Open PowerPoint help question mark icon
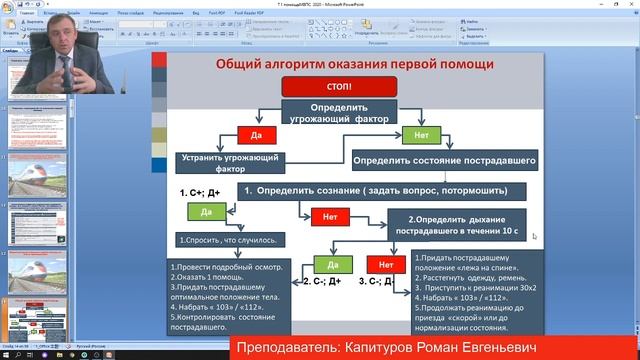640x360 pixels. pos(635,13)
